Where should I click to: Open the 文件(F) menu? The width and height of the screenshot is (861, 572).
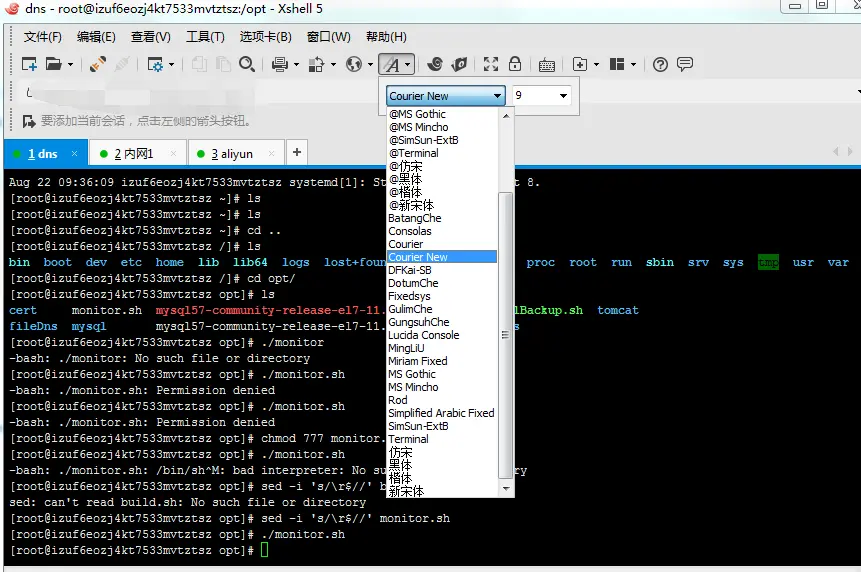coord(42,37)
